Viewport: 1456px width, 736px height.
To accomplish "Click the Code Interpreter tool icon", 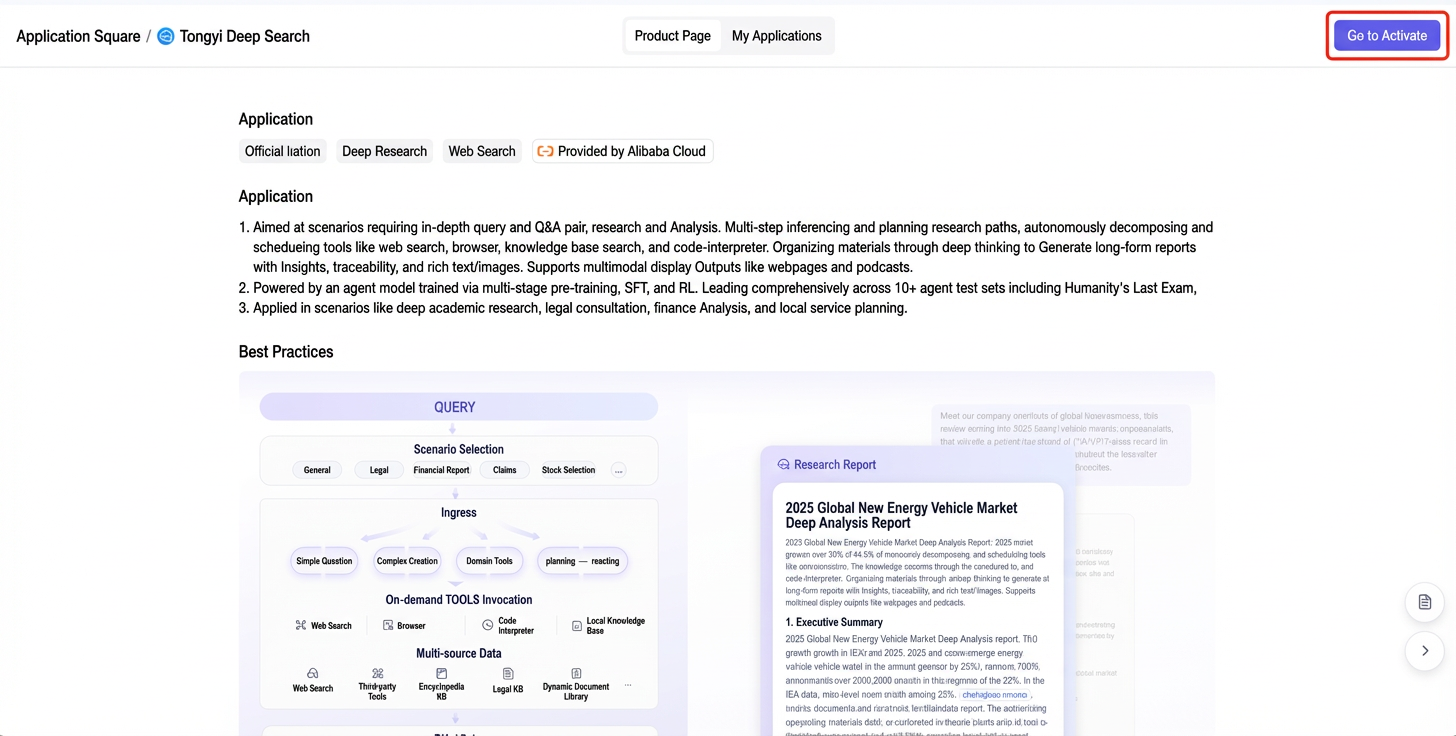I will click(x=488, y=625).
